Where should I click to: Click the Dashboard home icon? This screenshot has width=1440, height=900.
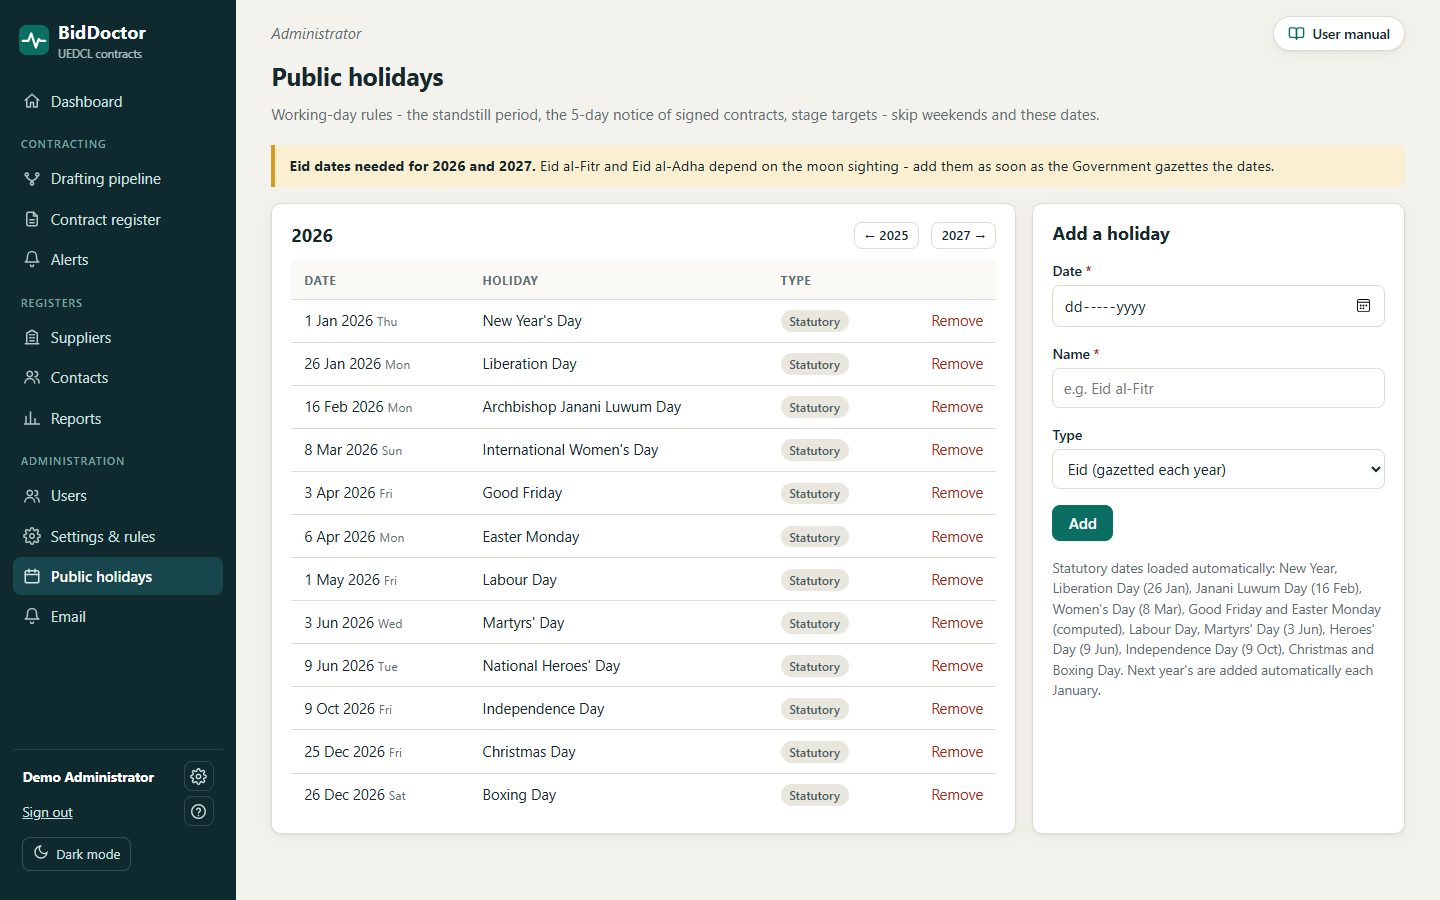tap(32, 101)
